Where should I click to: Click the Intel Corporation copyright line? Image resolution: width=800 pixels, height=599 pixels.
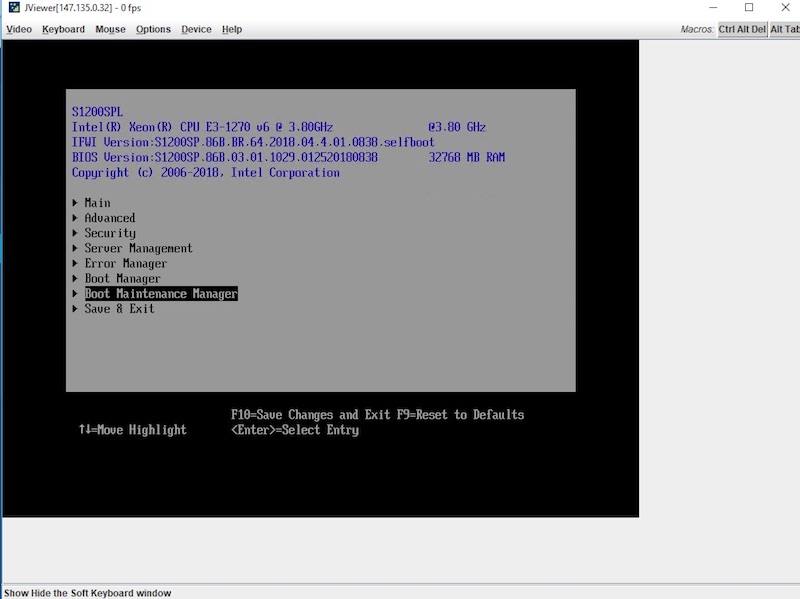(206, 172)
